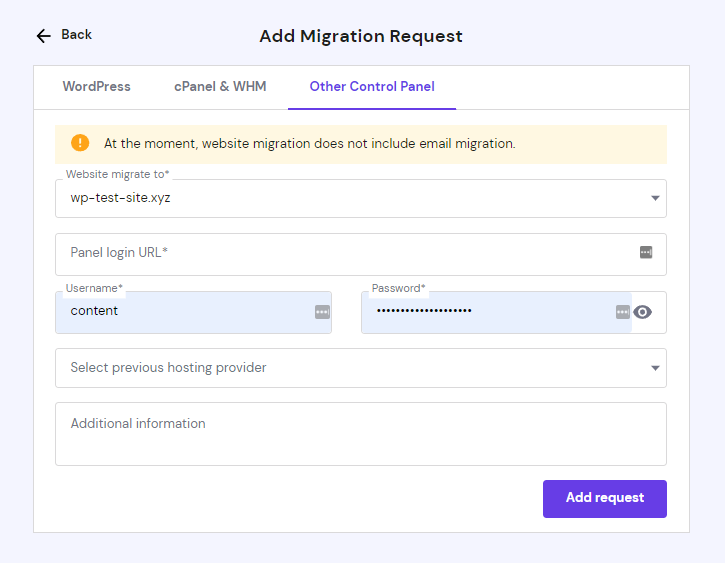The width and height of the screenshot is (725, 563).
Task: Click the arrow beside wp-test-site.xyz
Action: (655, 198)
